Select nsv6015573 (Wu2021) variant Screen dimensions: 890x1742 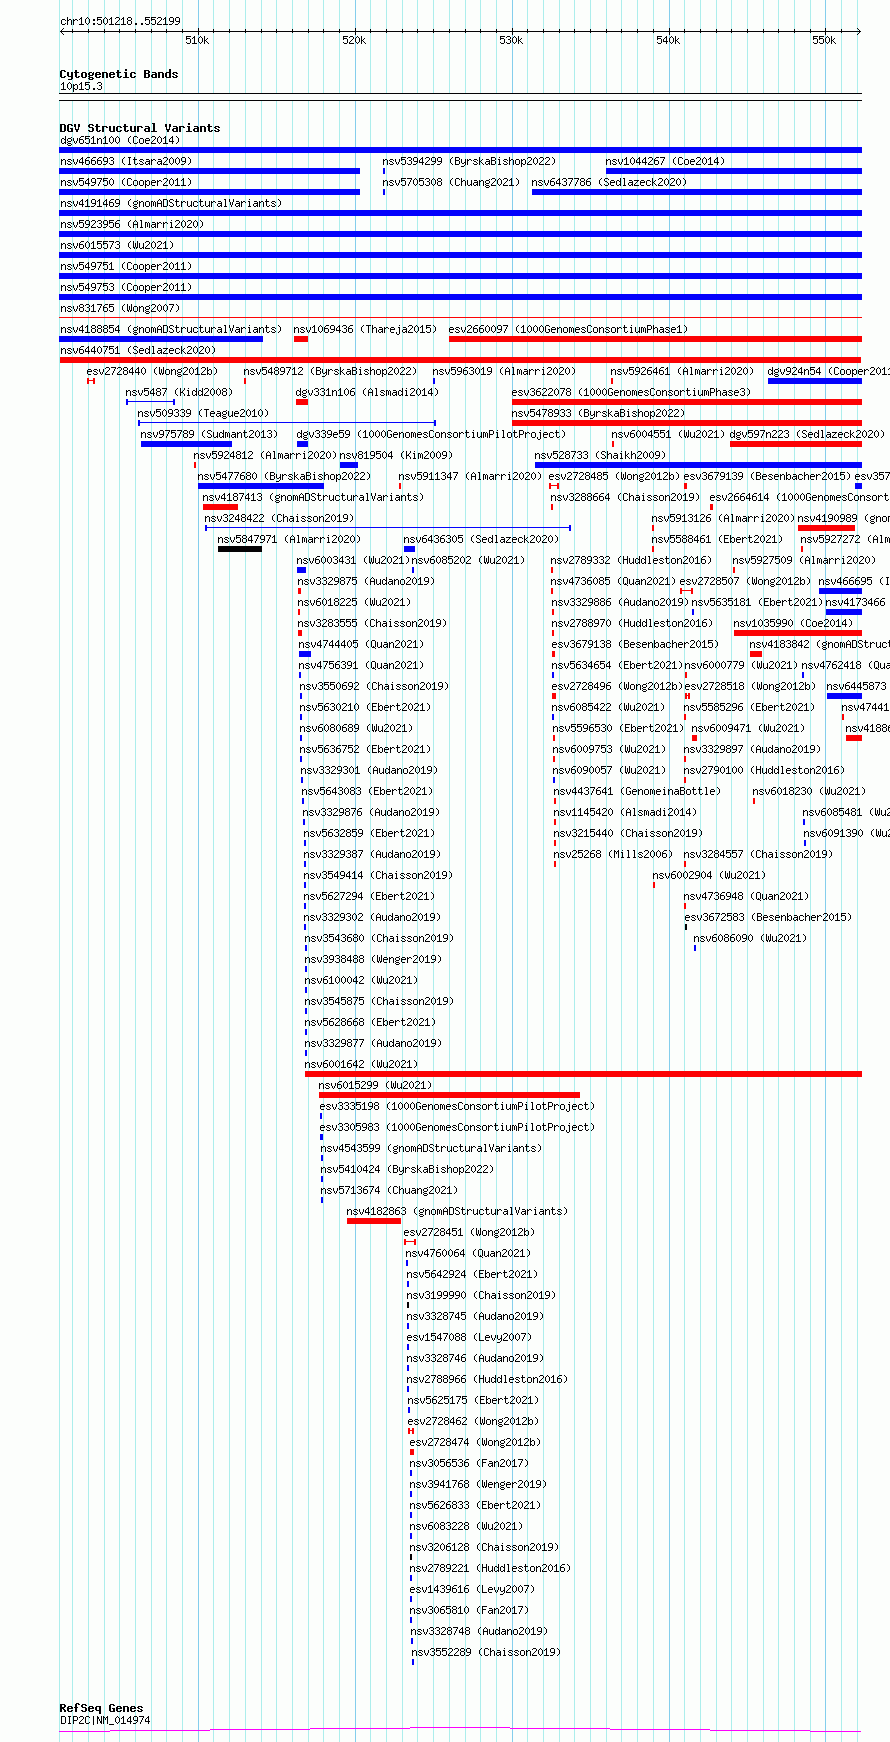(117, 245)
